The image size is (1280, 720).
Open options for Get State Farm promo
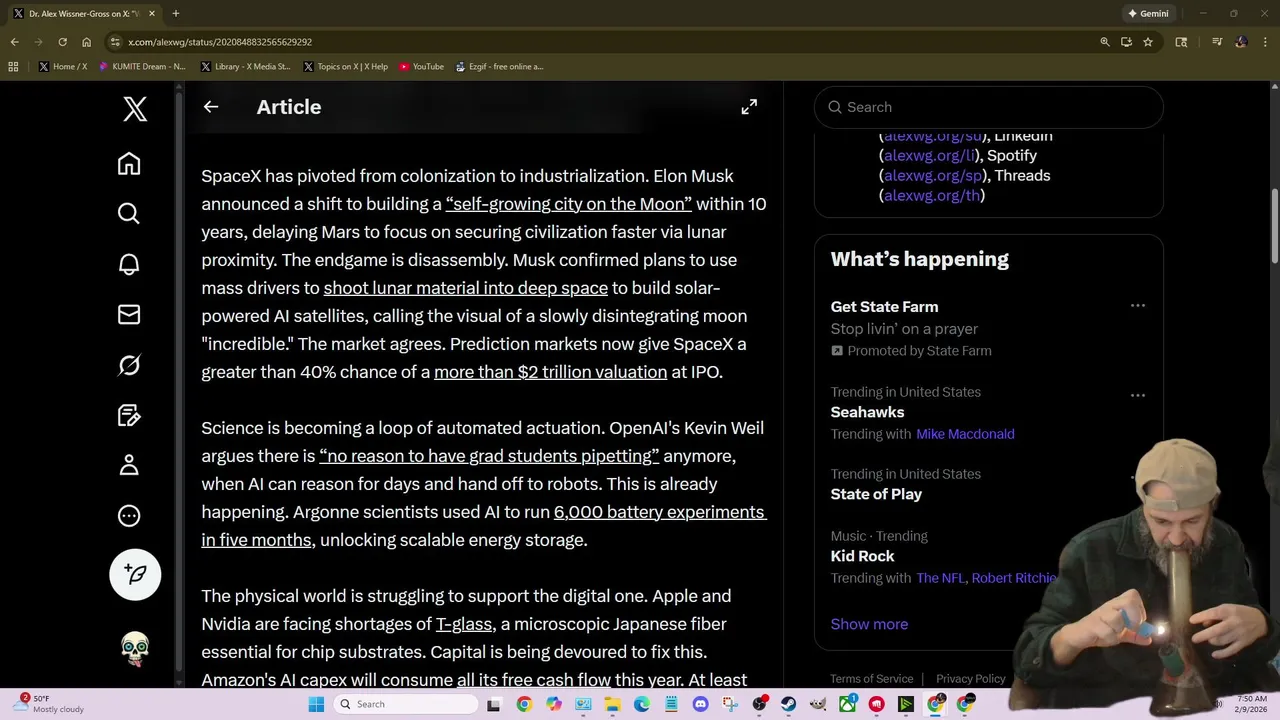click(1138, 306)
